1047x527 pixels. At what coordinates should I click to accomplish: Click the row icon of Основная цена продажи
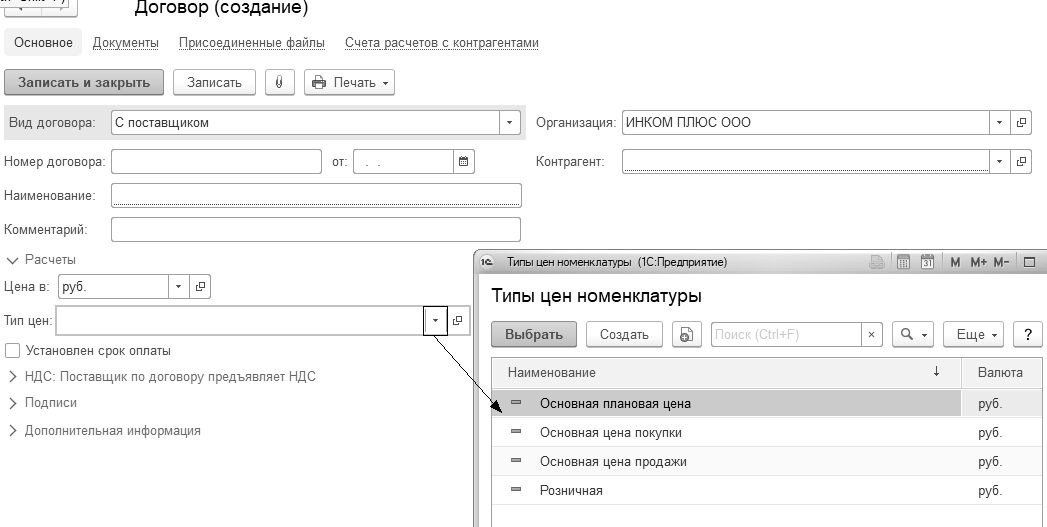pos(515,460)
